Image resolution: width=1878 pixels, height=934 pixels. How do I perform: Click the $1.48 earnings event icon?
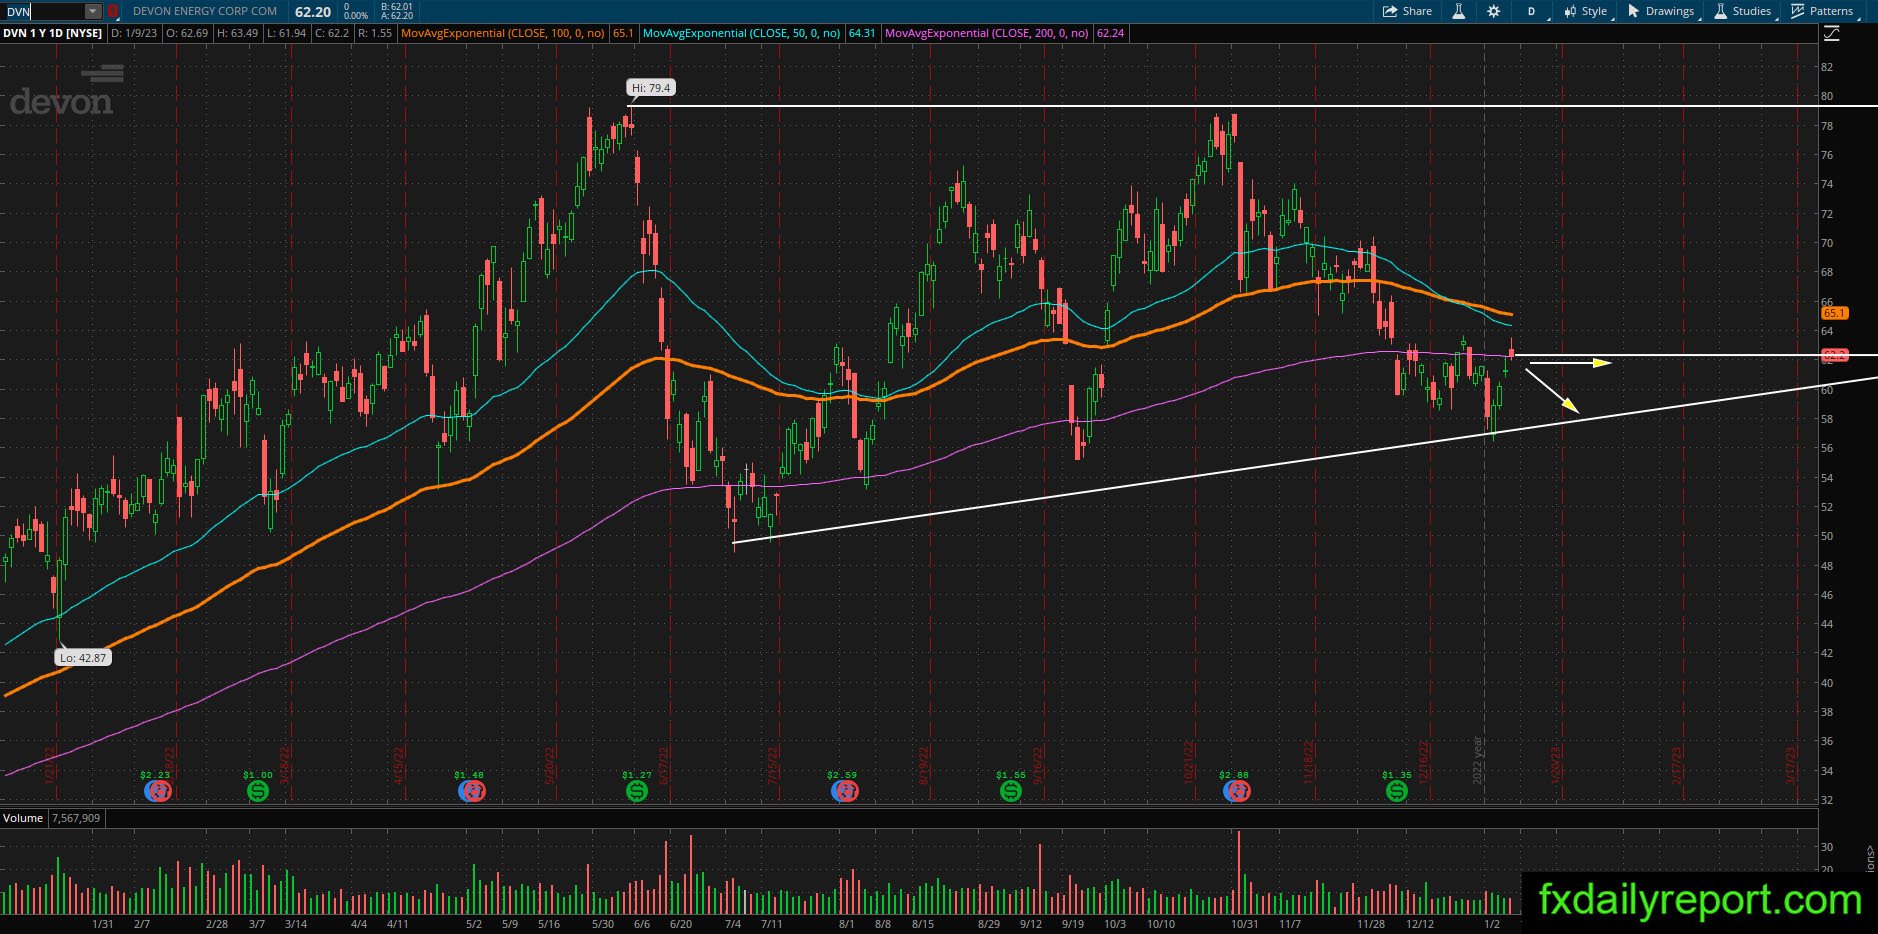[x=471, y=791]
